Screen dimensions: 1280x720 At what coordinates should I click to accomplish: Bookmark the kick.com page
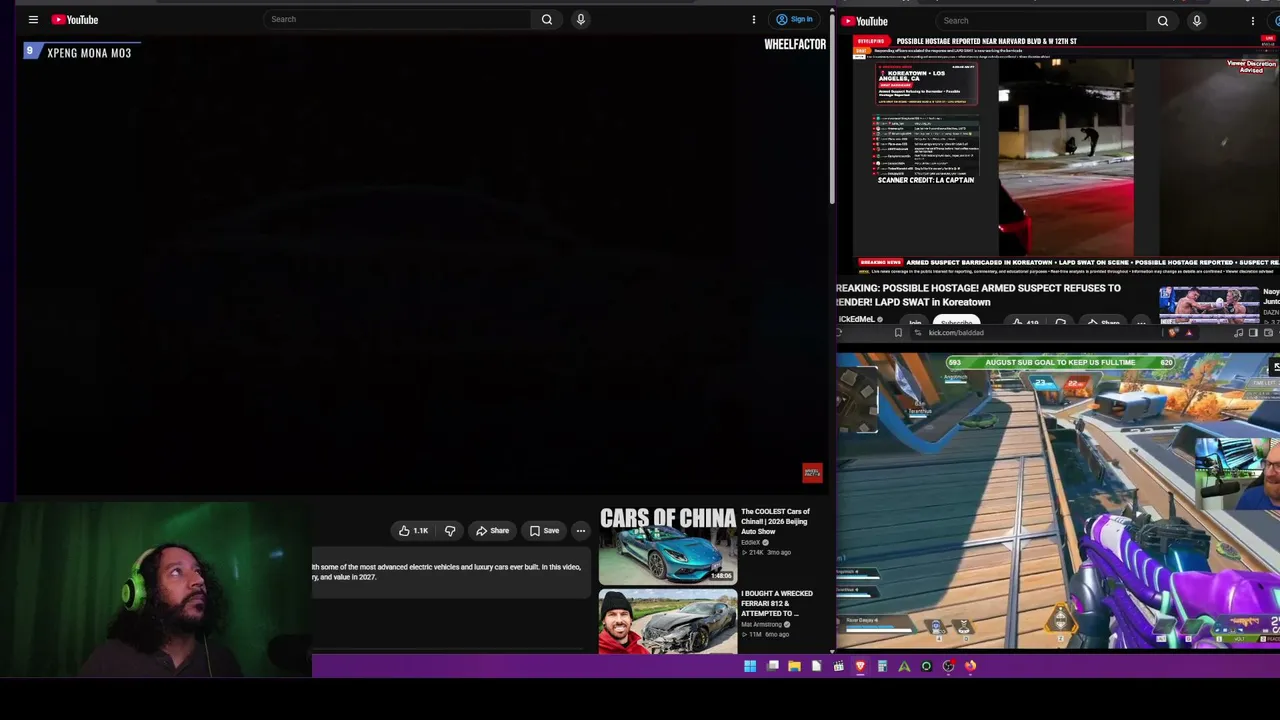pyautogui.click(x=898, y=333)
